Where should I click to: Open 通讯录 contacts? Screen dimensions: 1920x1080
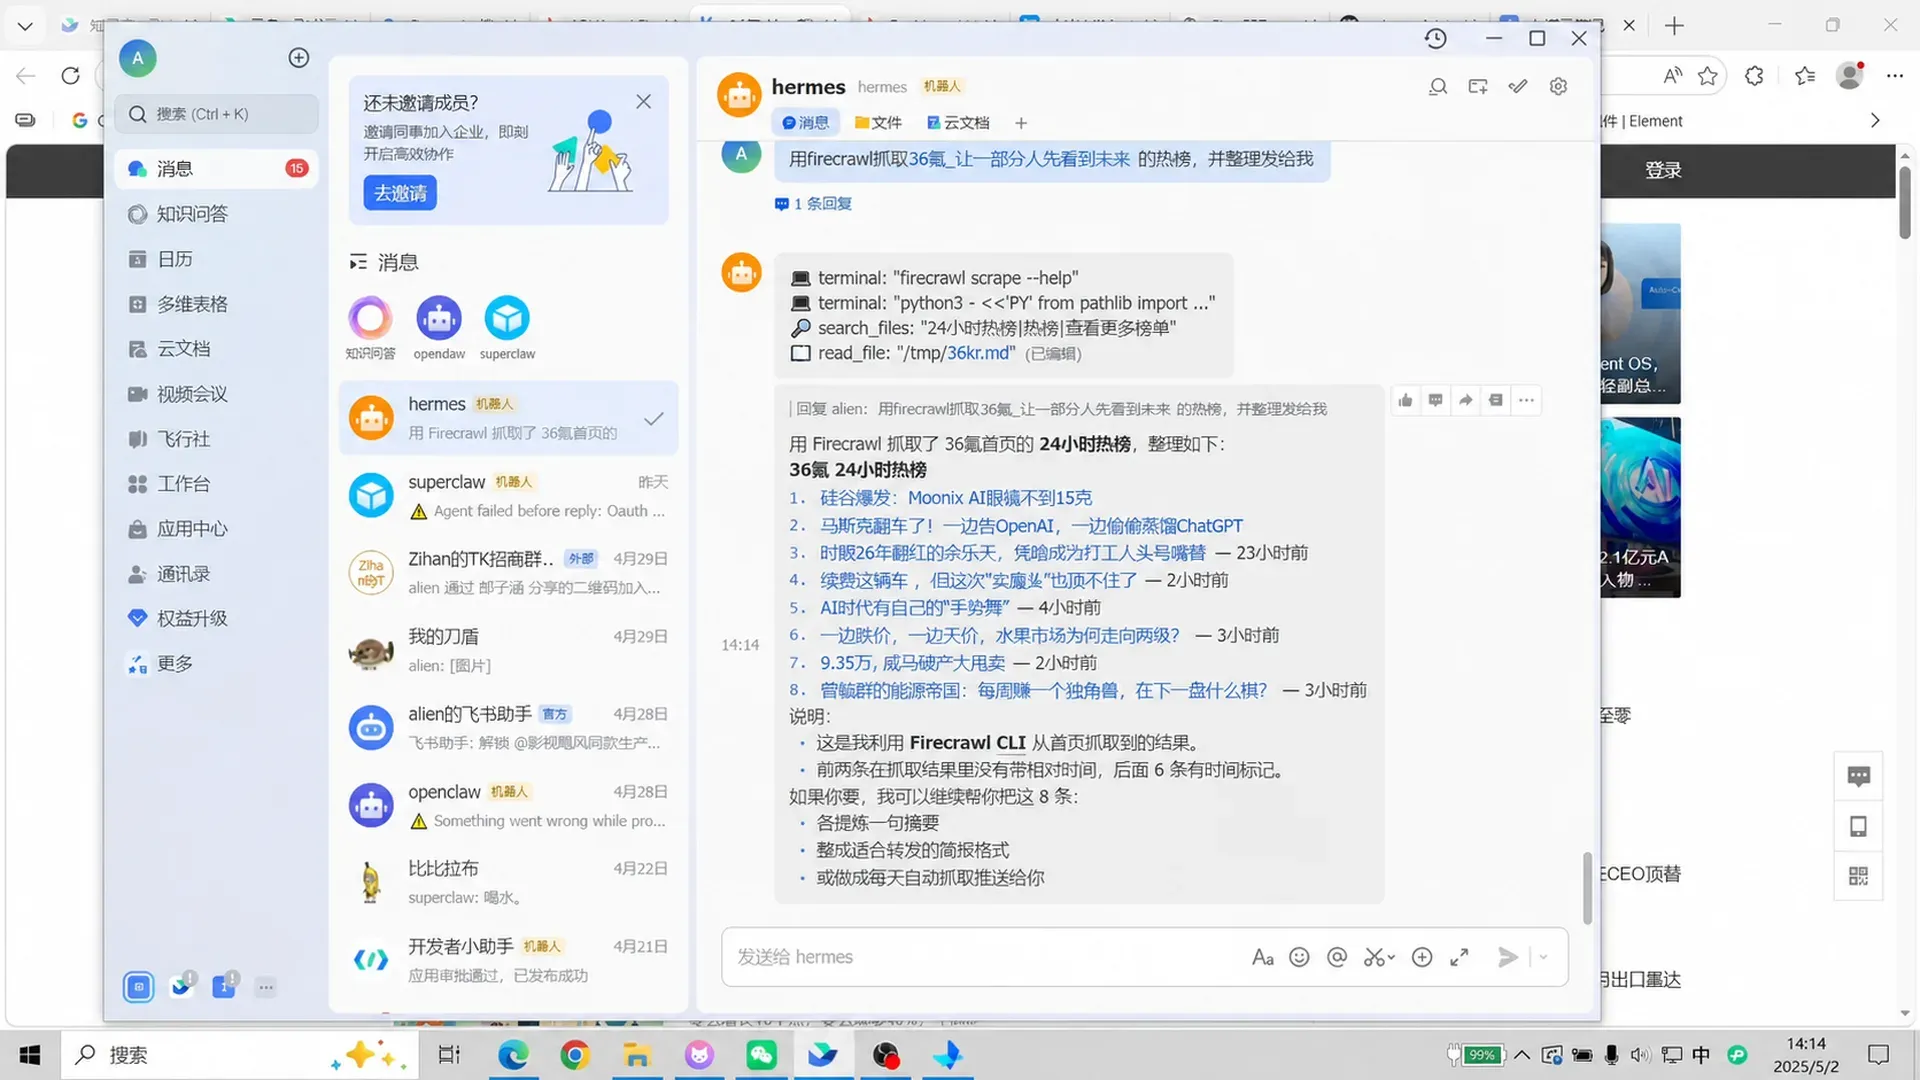coord(216,574)
